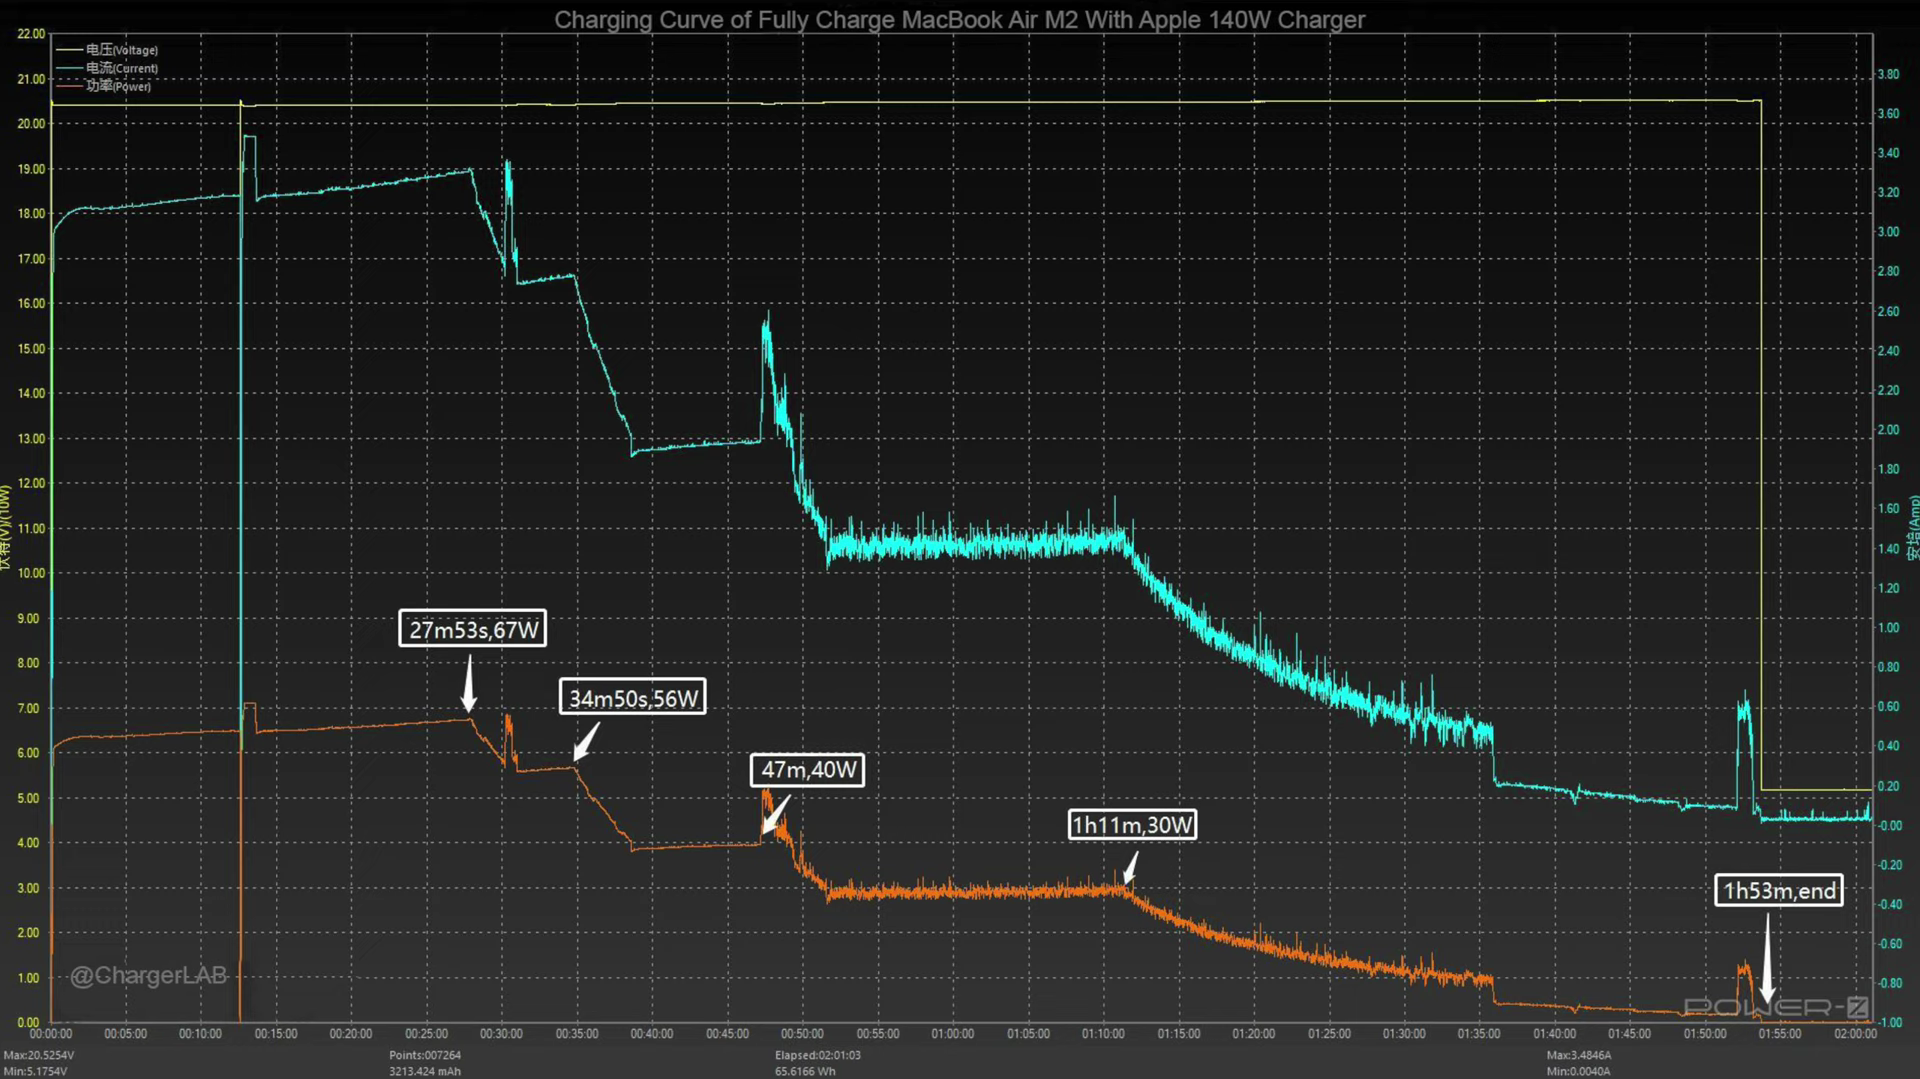1920x1079 pixels.
Task: Click the Min:0.0040A current readout
Action: tap(1578, 1071)
